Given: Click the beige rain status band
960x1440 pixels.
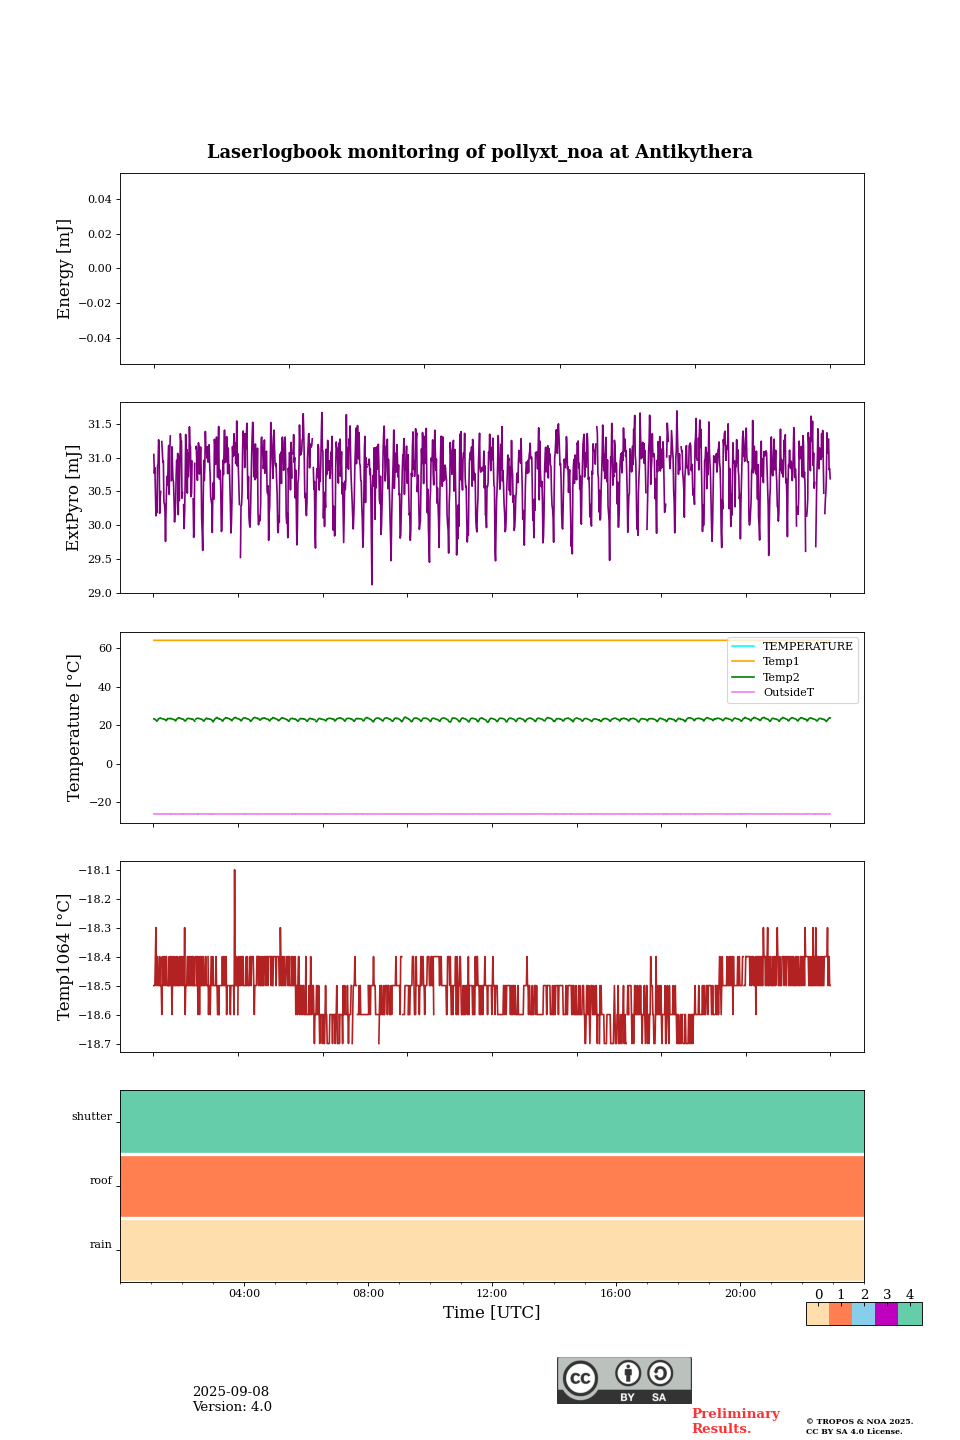Looking at the screenshot, I should click(492, 1250).
